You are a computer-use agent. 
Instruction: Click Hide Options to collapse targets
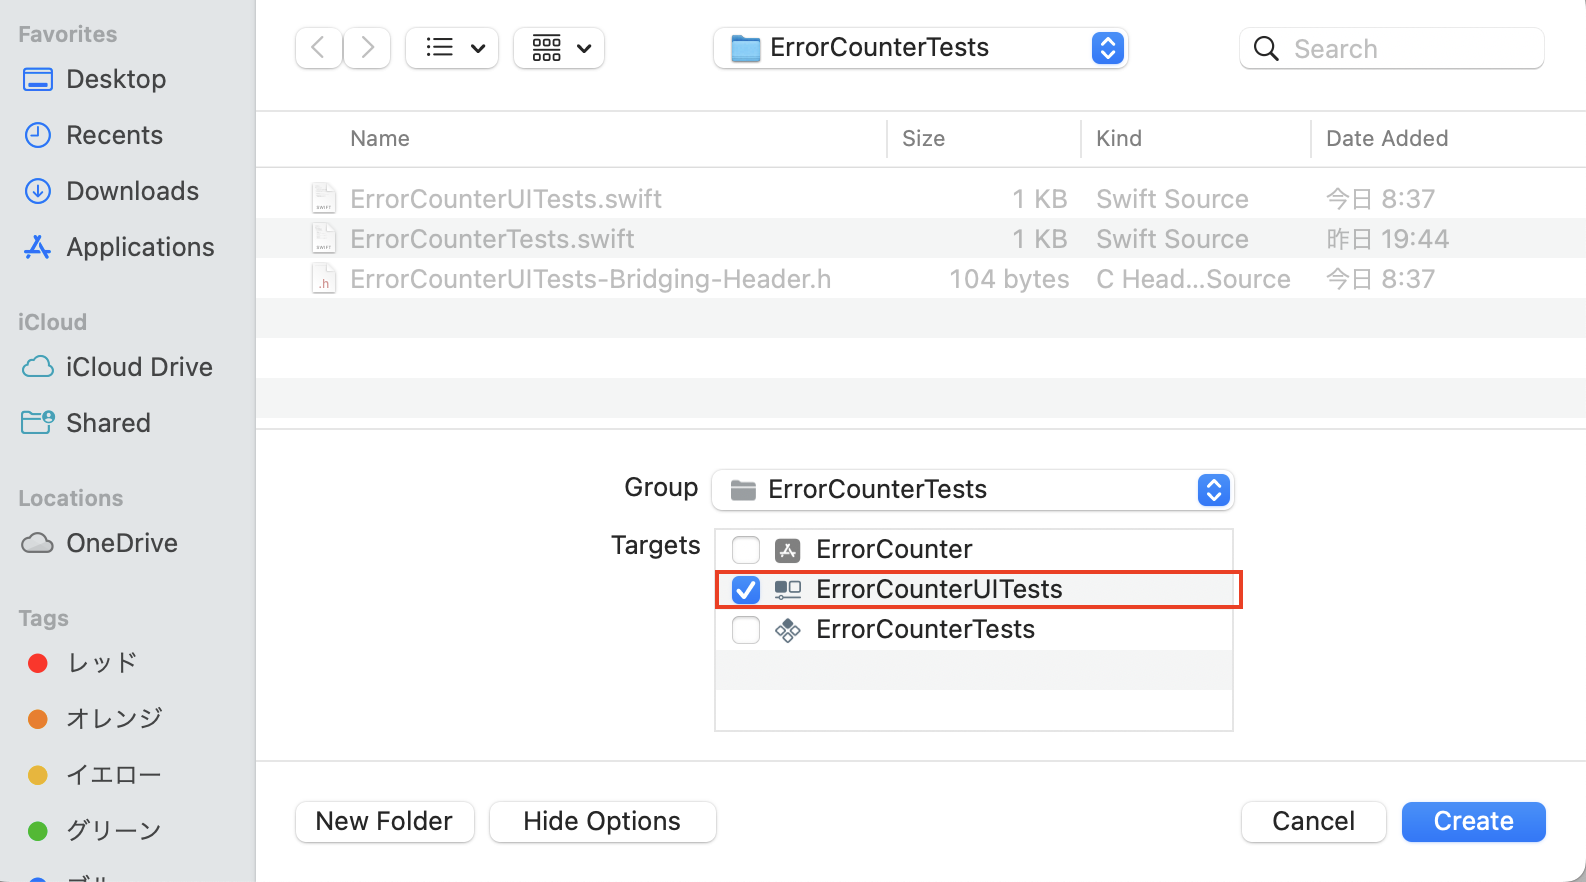coord(602,820)
